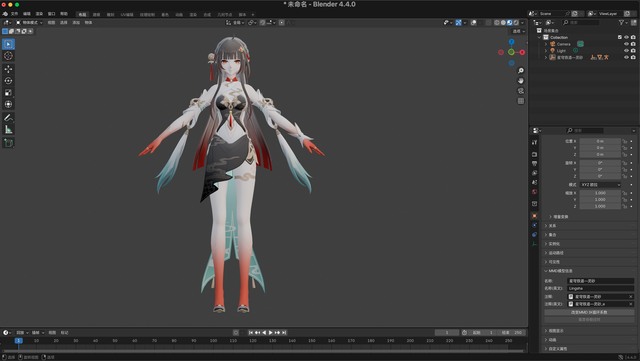Image resolution: width=640 pixels, height=361 pixels.
Task: Open the 编辑 Edit menu
Action: 27,13
